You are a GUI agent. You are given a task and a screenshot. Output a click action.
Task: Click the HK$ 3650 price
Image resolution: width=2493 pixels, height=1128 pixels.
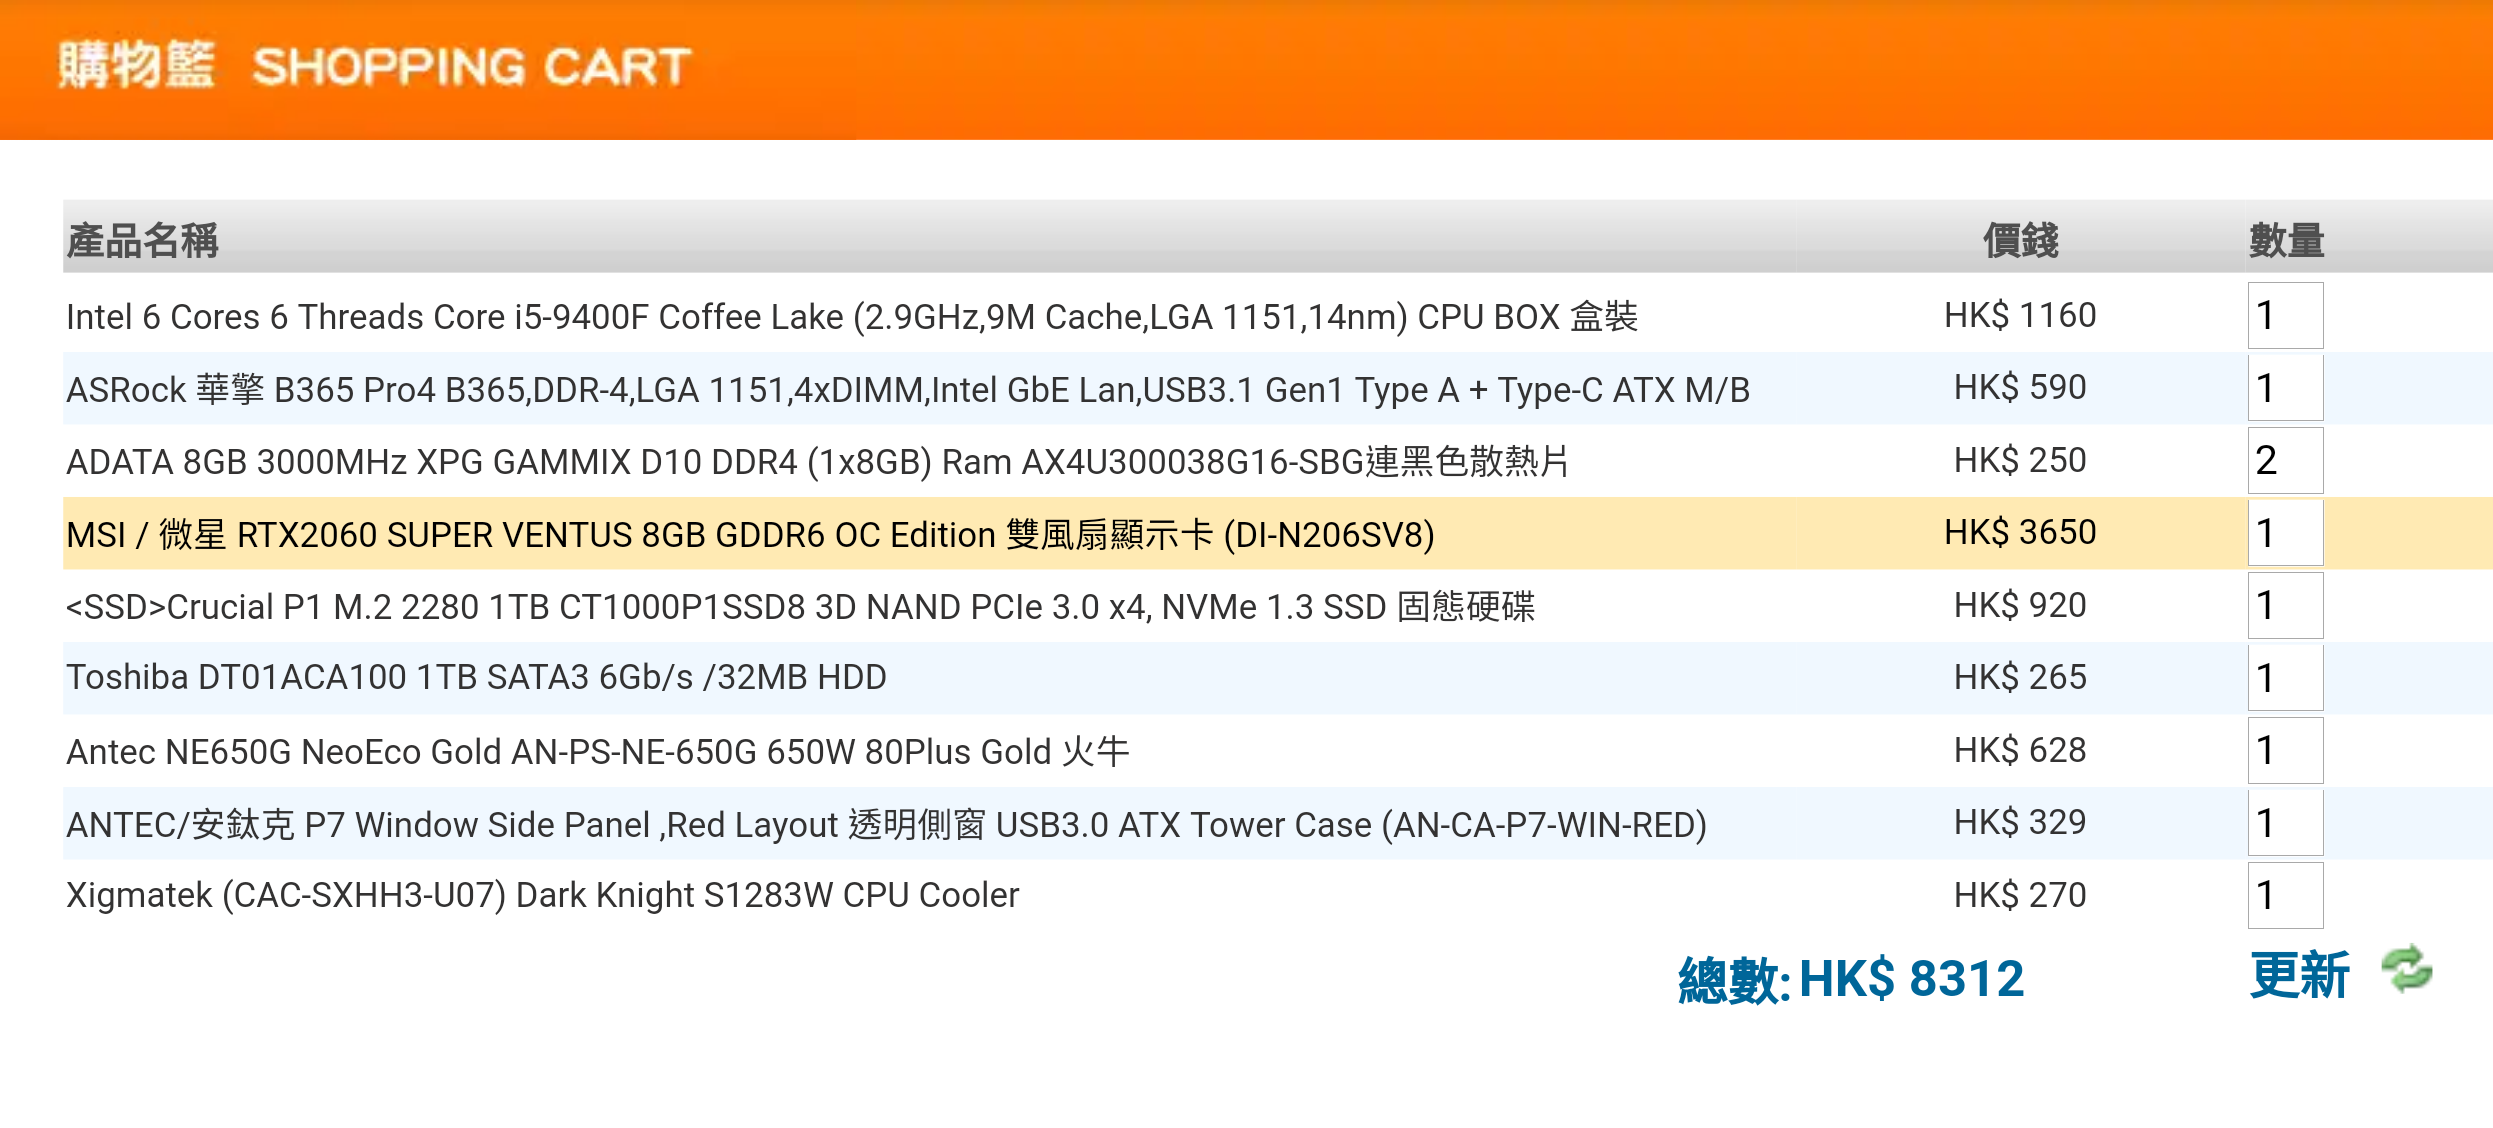(x=2020, y=533)
